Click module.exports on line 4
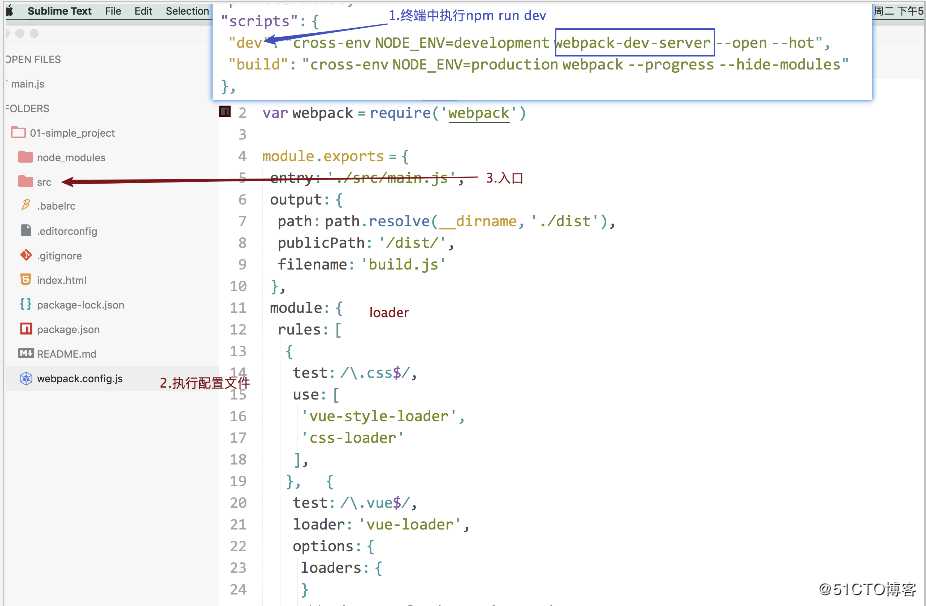This screenshot has height=606, width=926. [322, 157]
